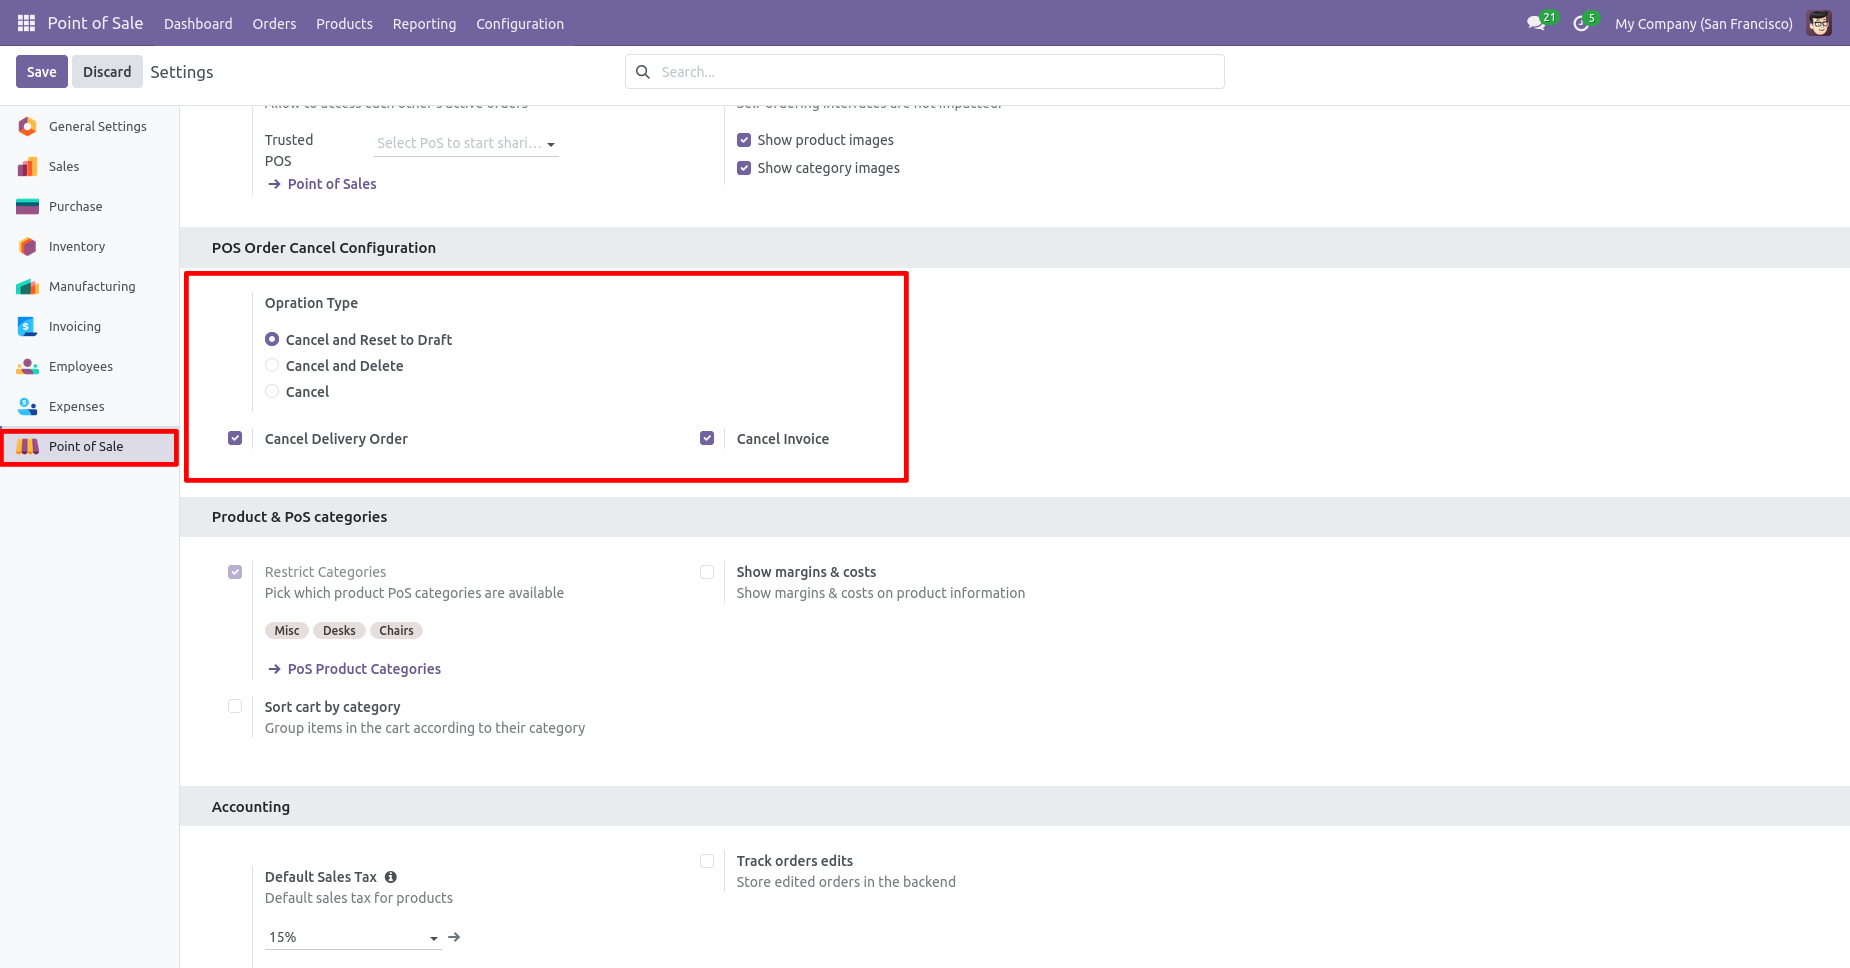The width and height of the screenshot is (1850, 968).
Task: Open the discuss messages icon
Action: pos(1536,23)
